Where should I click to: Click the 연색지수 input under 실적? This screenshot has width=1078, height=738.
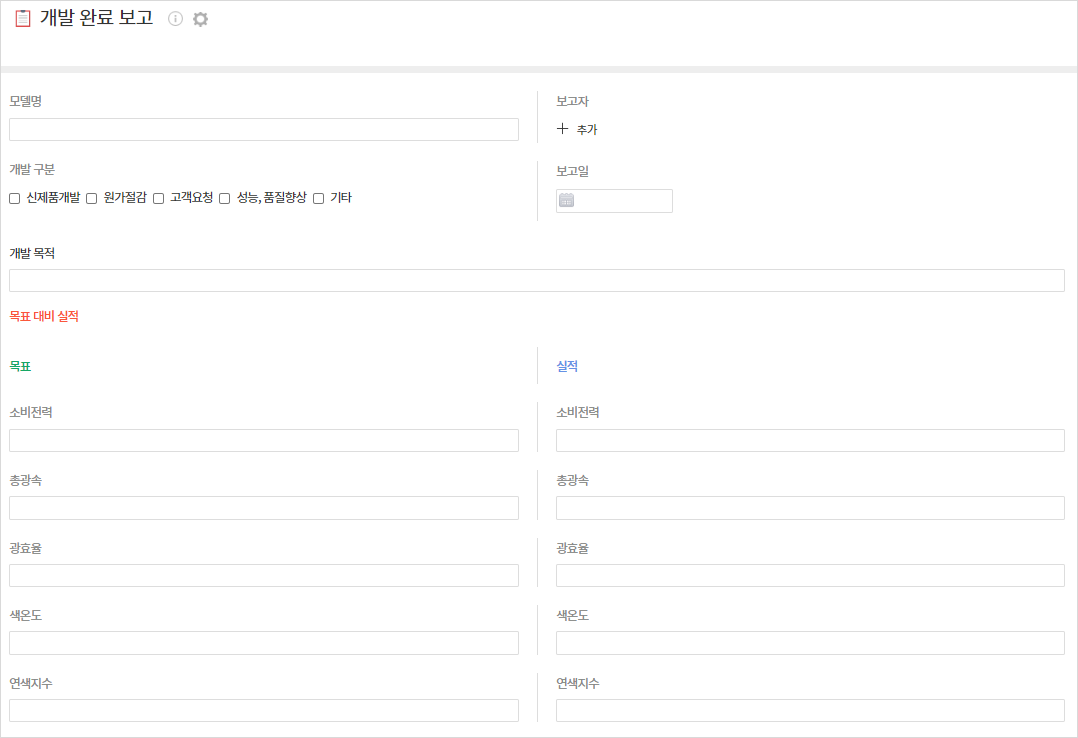point(810,710)
